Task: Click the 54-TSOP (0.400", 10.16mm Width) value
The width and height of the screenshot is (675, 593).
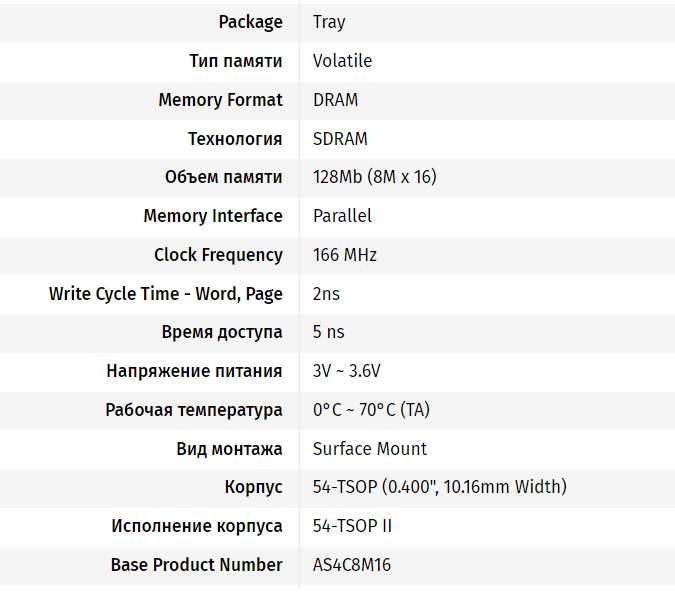Action: (439, 487)
